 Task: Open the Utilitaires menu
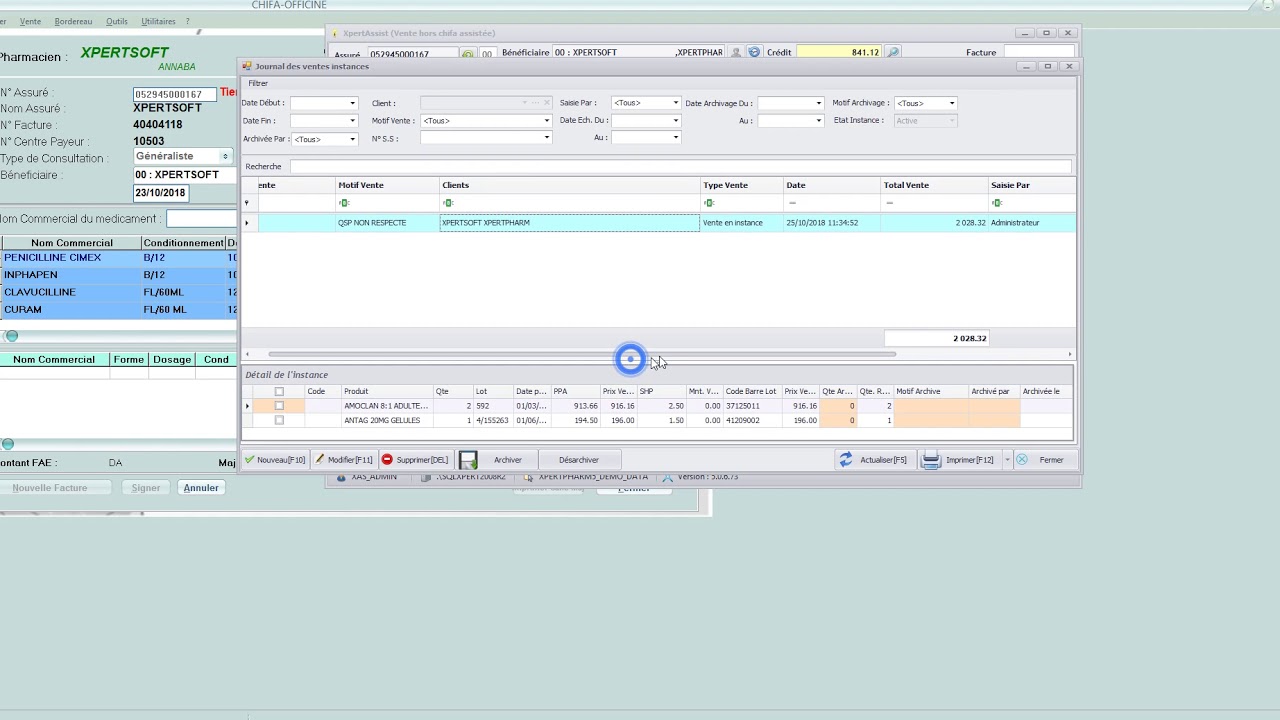(158, 21)
